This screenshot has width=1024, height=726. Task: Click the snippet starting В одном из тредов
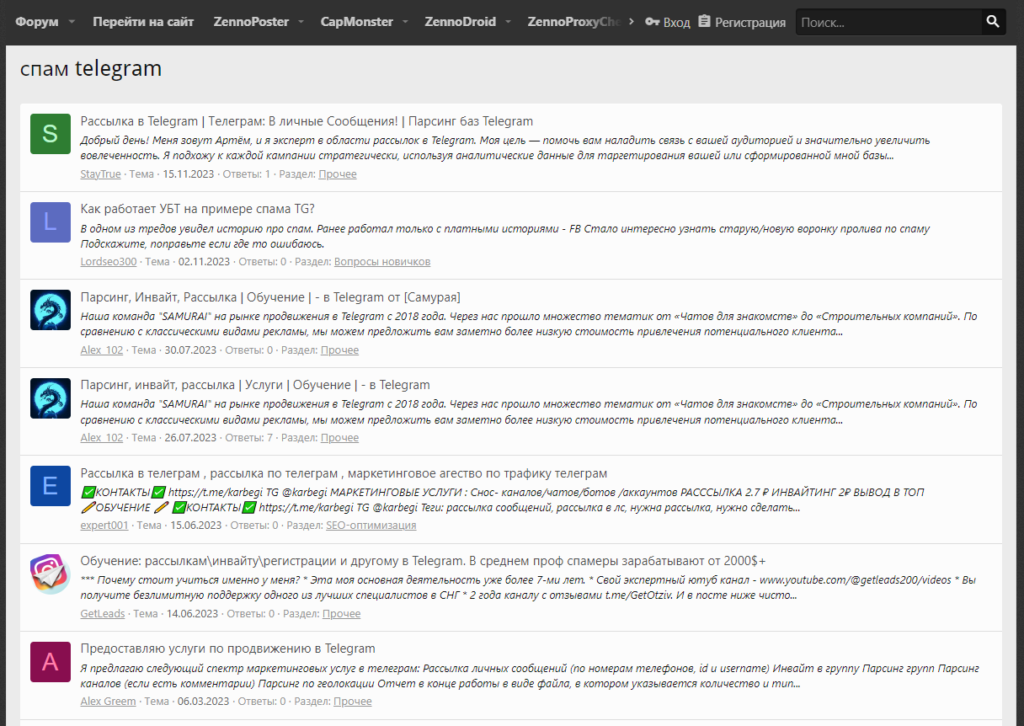click(x=505, y=236)
